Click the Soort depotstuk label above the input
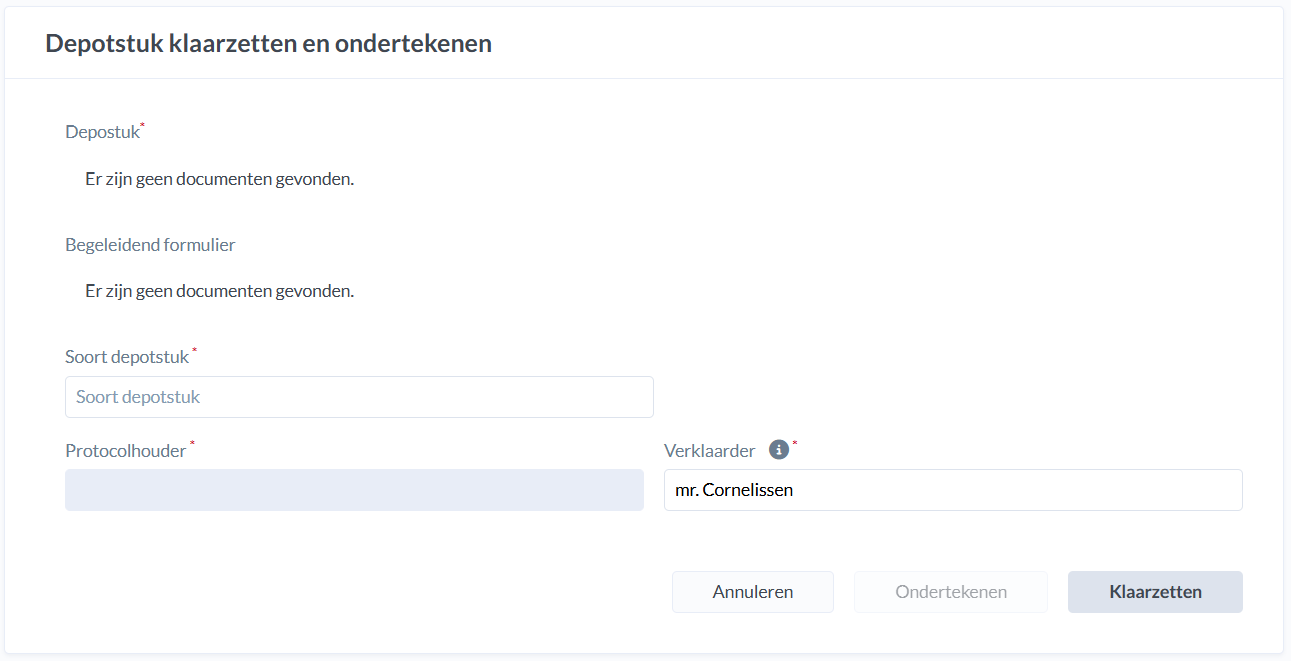The width and height of the screenshot is (1291, 661). pyautogui.click(x=127, y=357)
